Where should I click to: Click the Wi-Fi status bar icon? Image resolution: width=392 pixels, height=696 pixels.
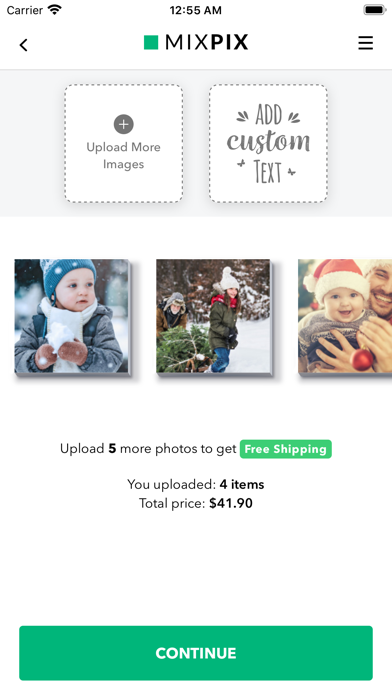55,10
